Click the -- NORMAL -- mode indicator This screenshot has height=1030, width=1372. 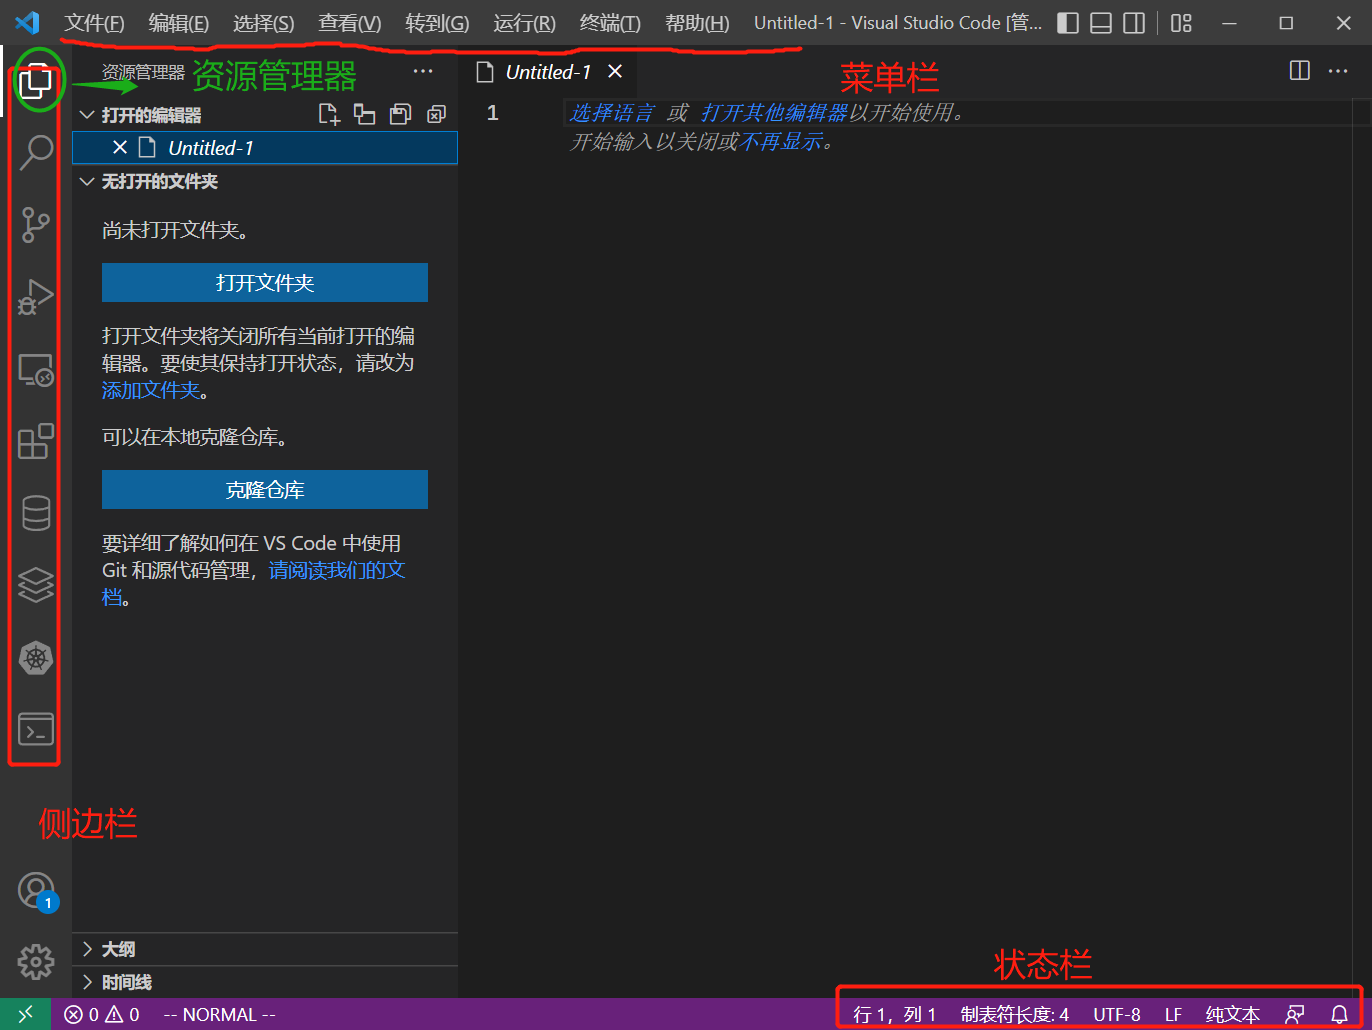click(x=219, y=1014)
